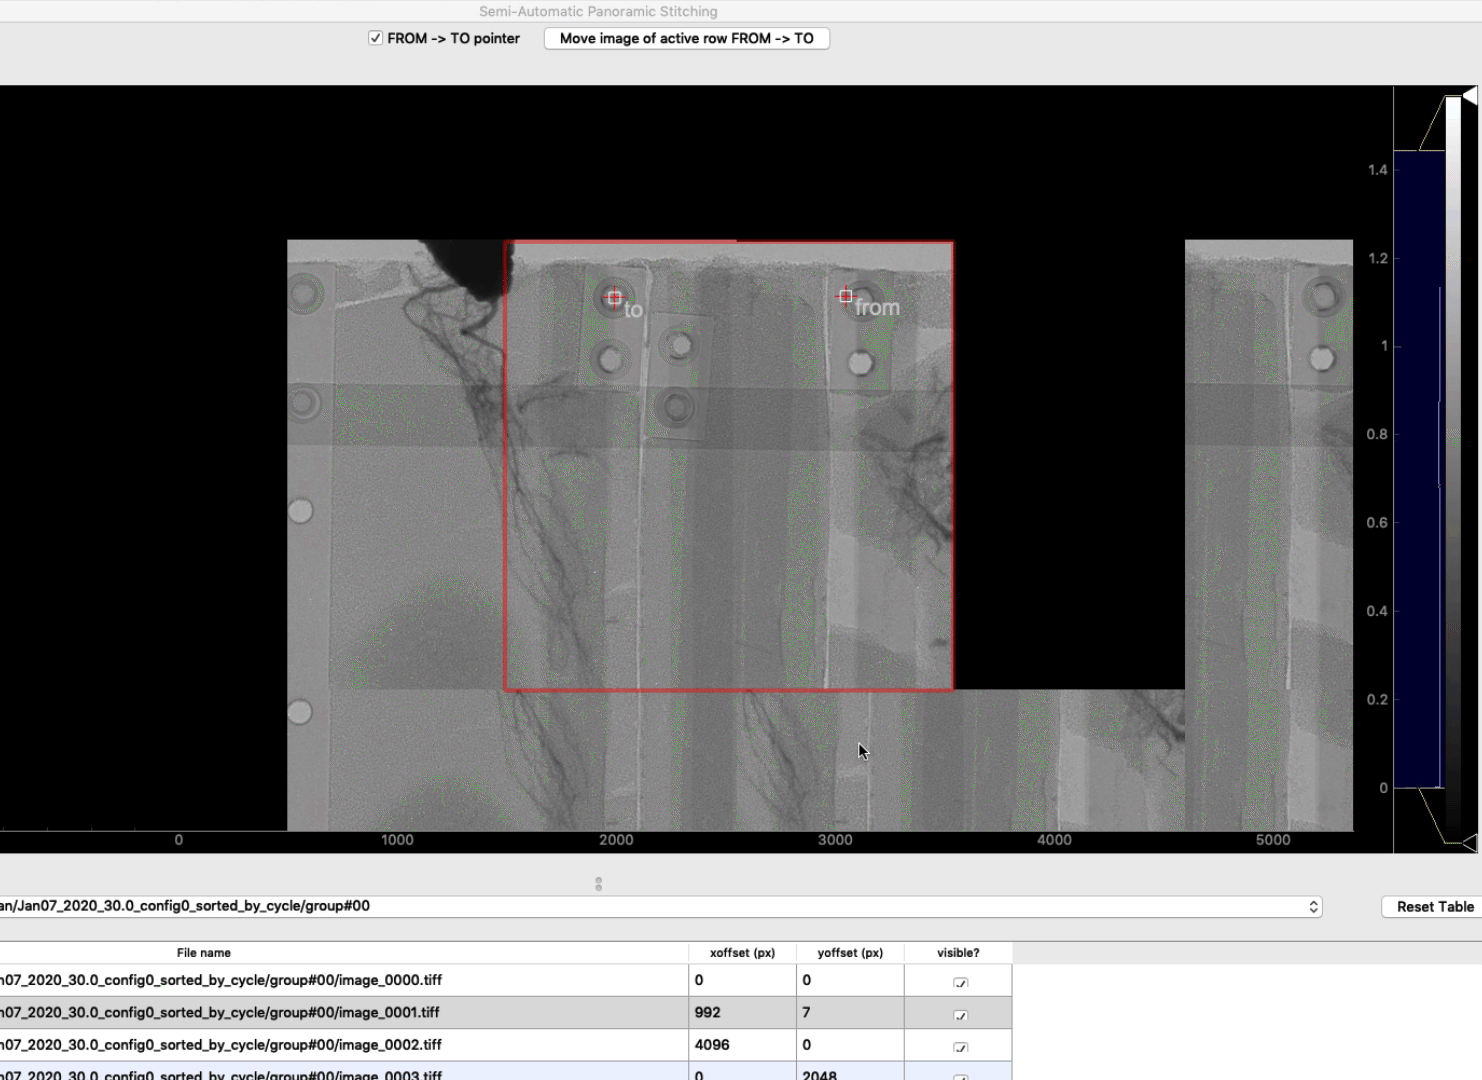The width and height of the screenshot is (1482, 1080).
Task: Disable the FROM -> TO pointer checkbox
Action: [x=375, y=38]
